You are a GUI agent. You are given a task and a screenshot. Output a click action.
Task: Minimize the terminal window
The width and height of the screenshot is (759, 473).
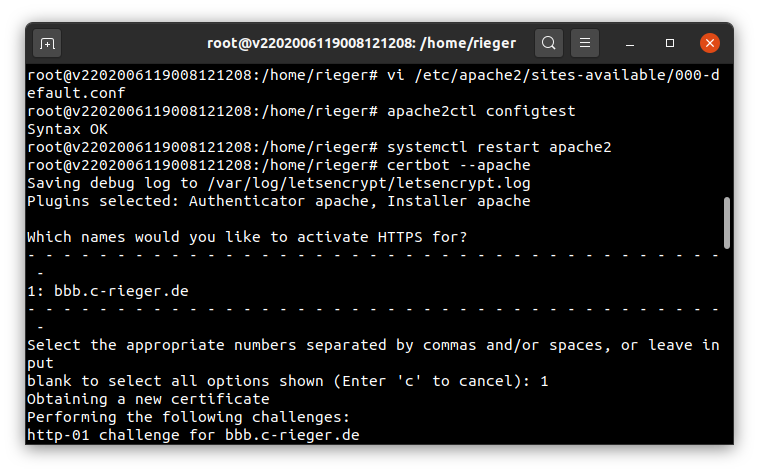pyautogui.click(x=630, y=44)
